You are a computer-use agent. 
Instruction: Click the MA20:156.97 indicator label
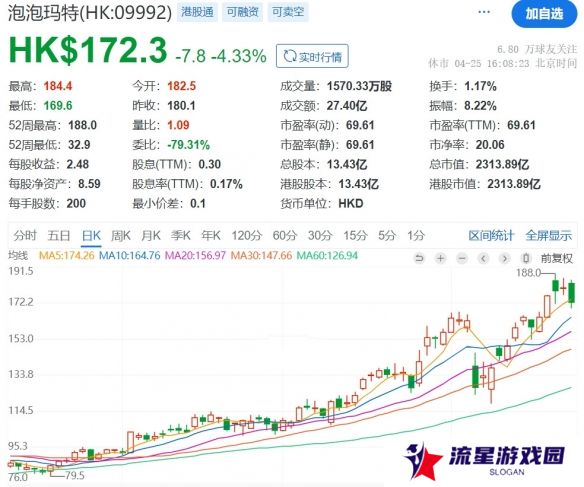(196, 255)
